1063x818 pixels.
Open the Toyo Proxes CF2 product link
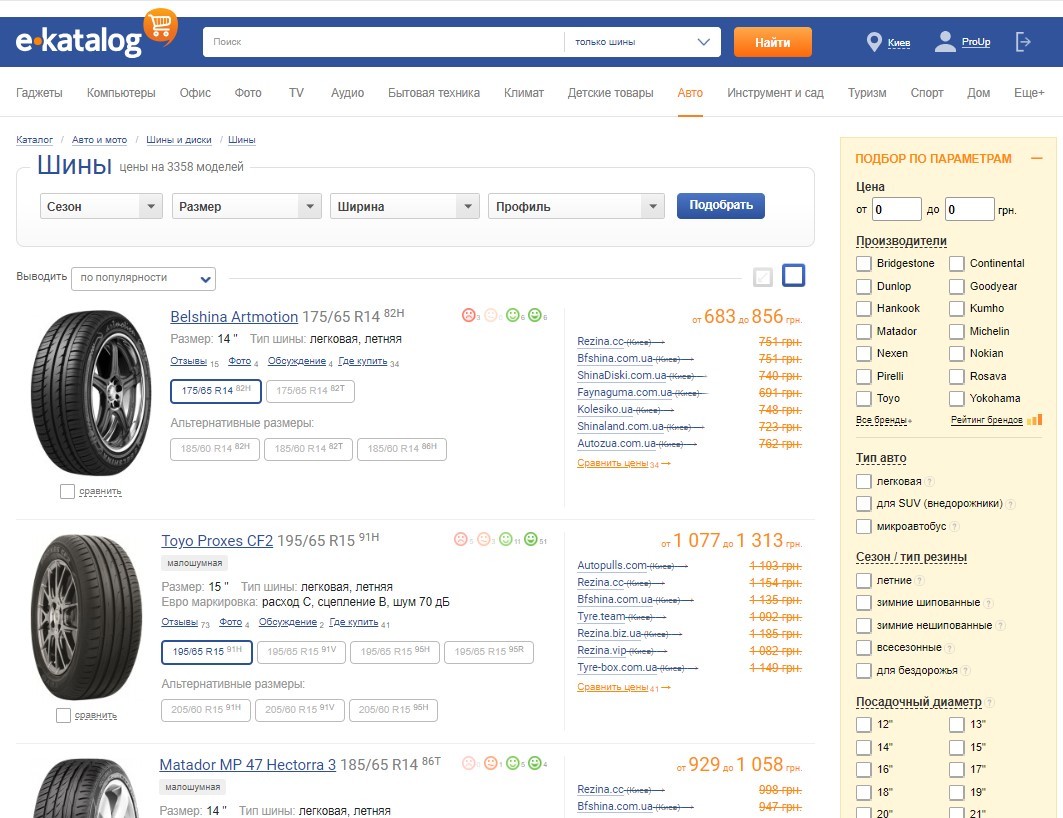pyautogui.click(x=217, y=541)
